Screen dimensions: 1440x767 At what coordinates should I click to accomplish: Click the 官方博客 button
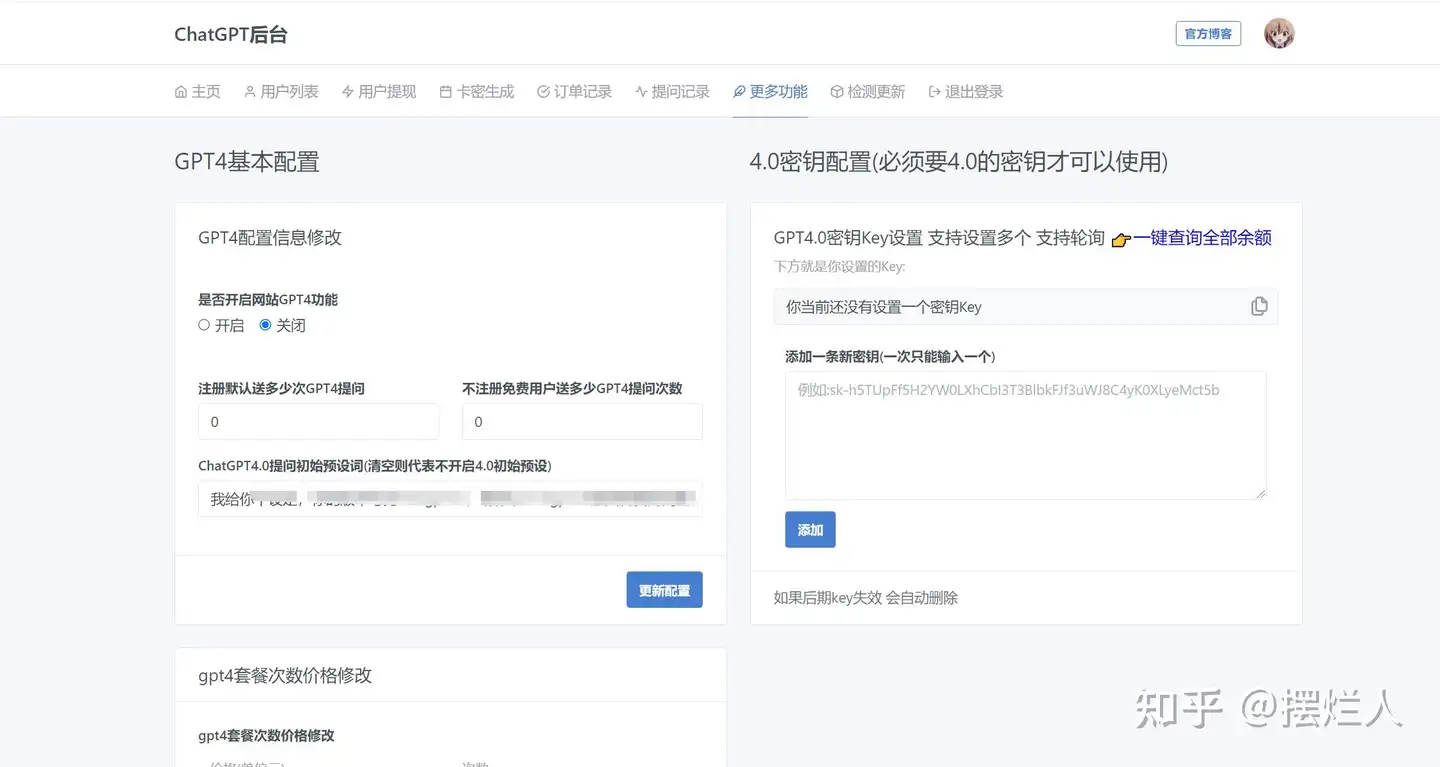1208,34
